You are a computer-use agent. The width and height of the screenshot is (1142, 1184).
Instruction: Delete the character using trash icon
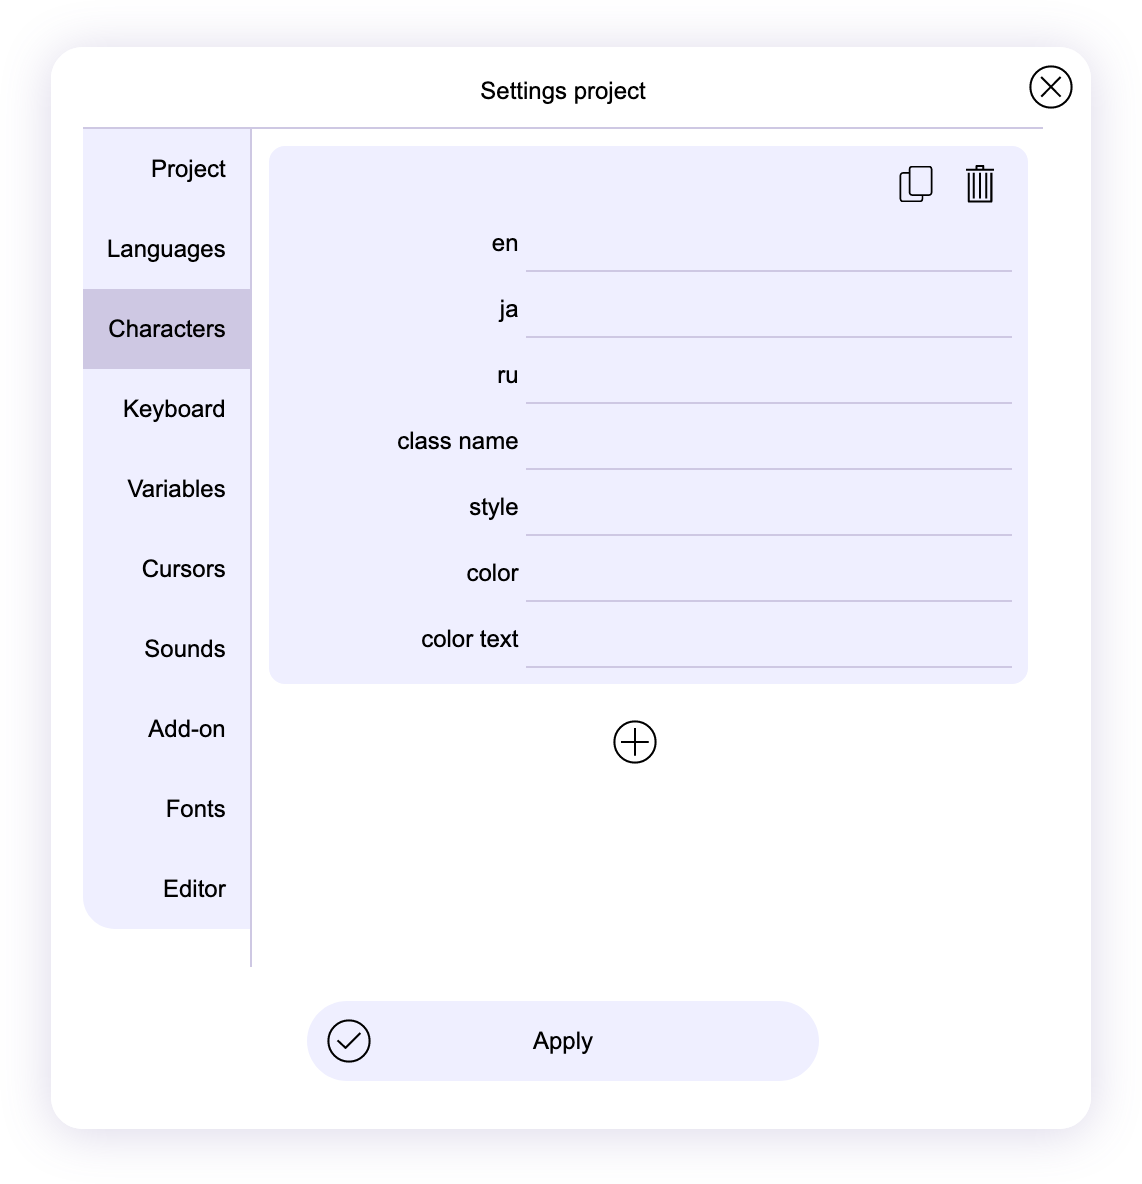tap(979, 185)
